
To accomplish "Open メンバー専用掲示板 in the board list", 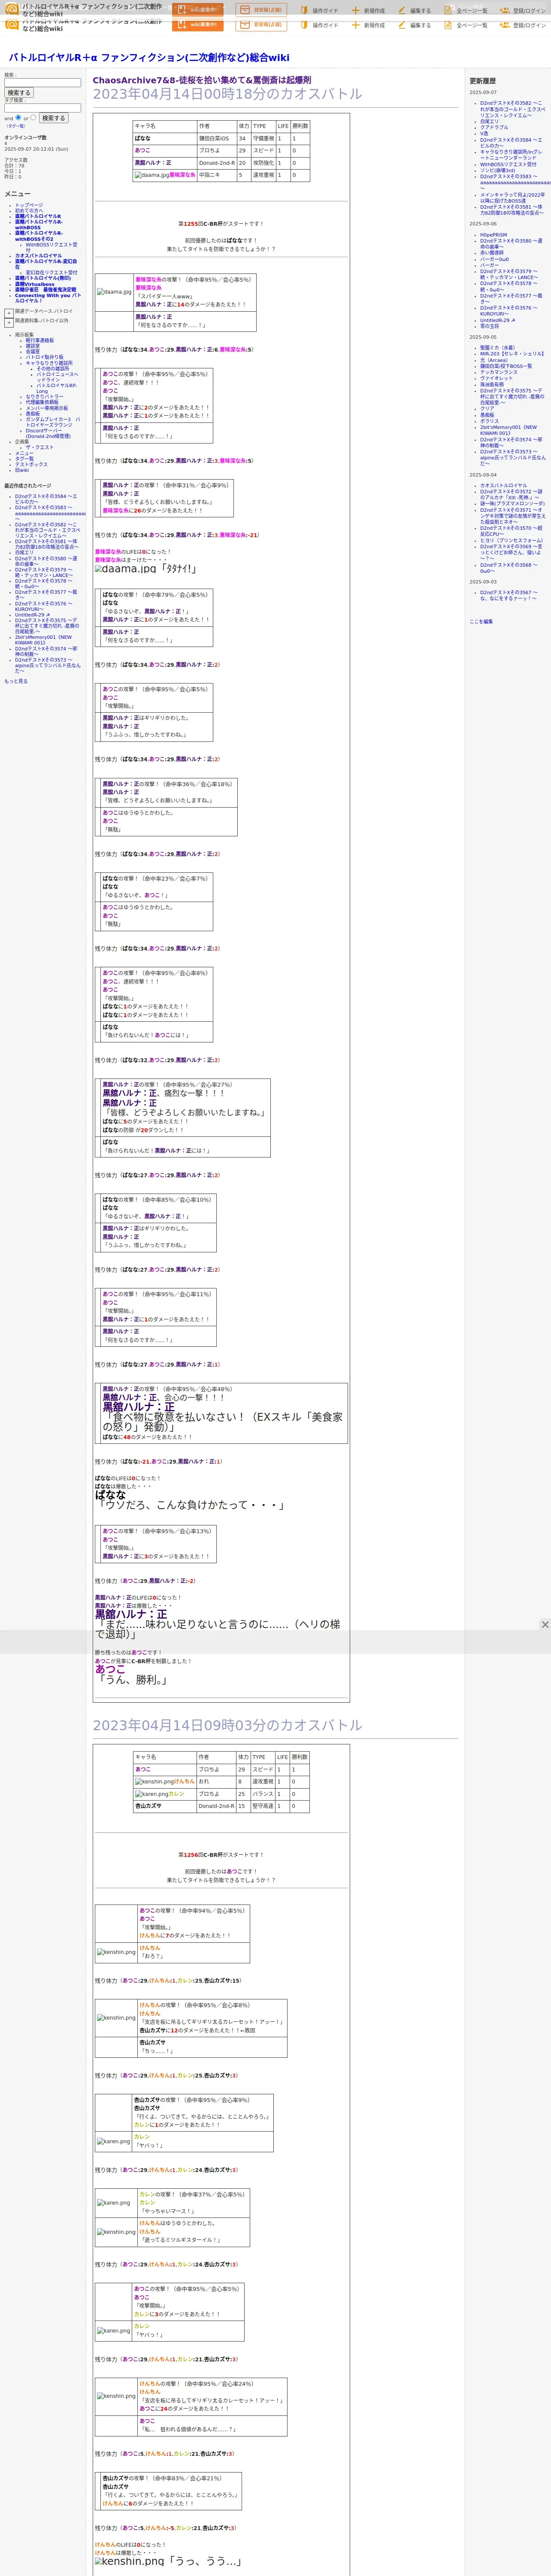I will (47, 408).
